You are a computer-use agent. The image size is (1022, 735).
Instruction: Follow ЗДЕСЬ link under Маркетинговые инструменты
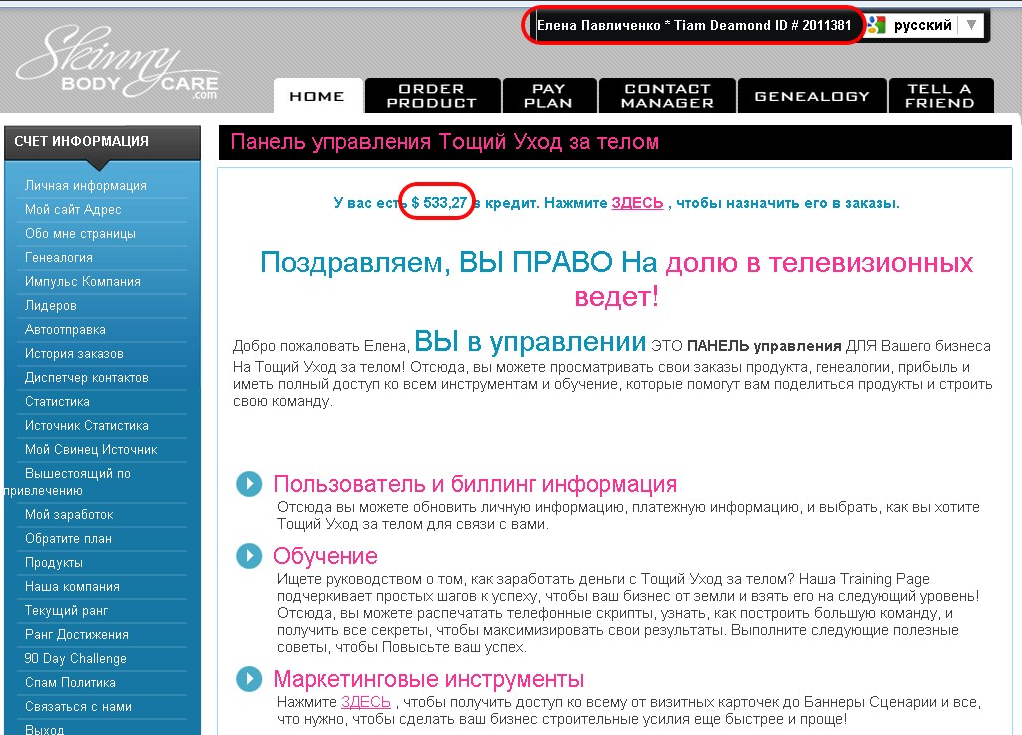366,702
